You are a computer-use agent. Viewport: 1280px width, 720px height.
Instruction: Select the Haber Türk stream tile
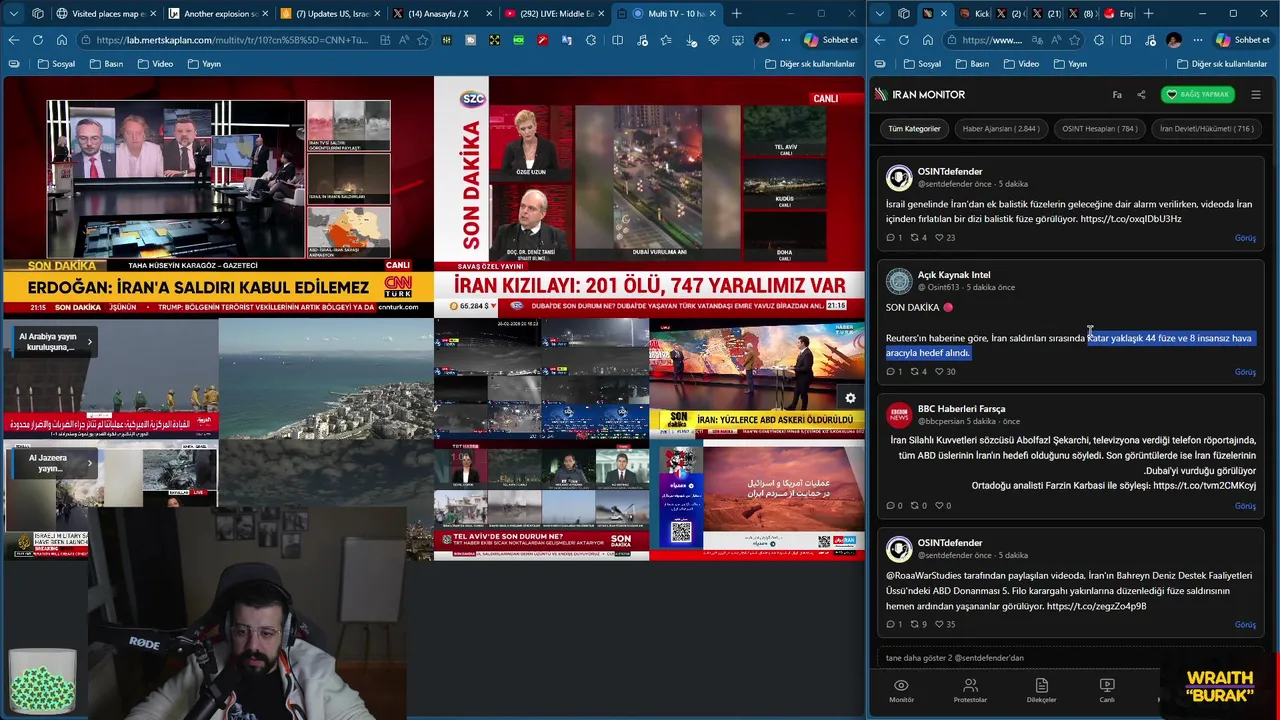pyautogui.click(x=757, y=379)
